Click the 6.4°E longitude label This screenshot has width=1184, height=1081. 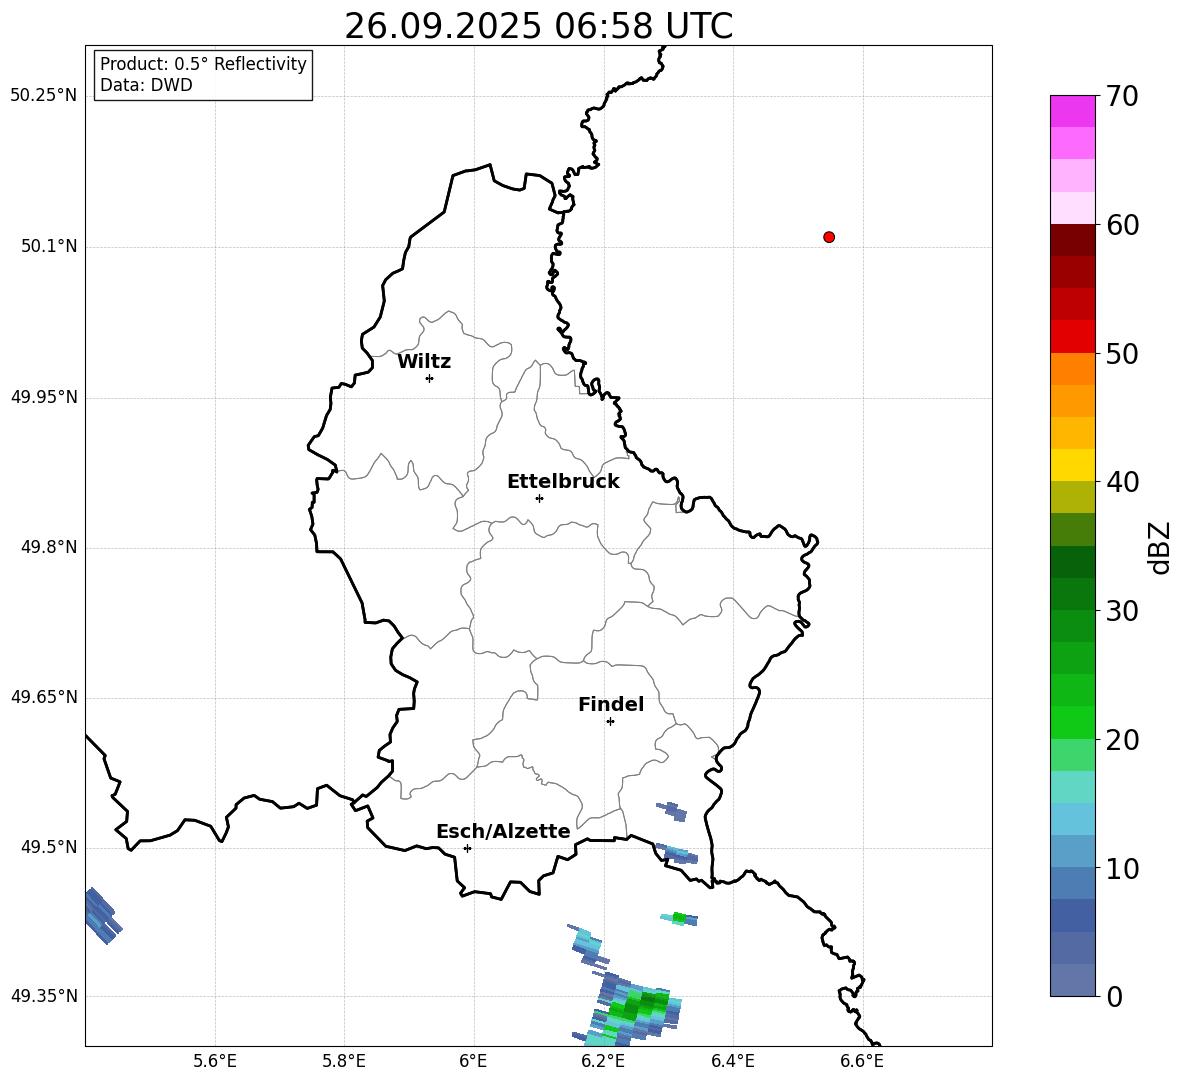(x=732, y=1061)
